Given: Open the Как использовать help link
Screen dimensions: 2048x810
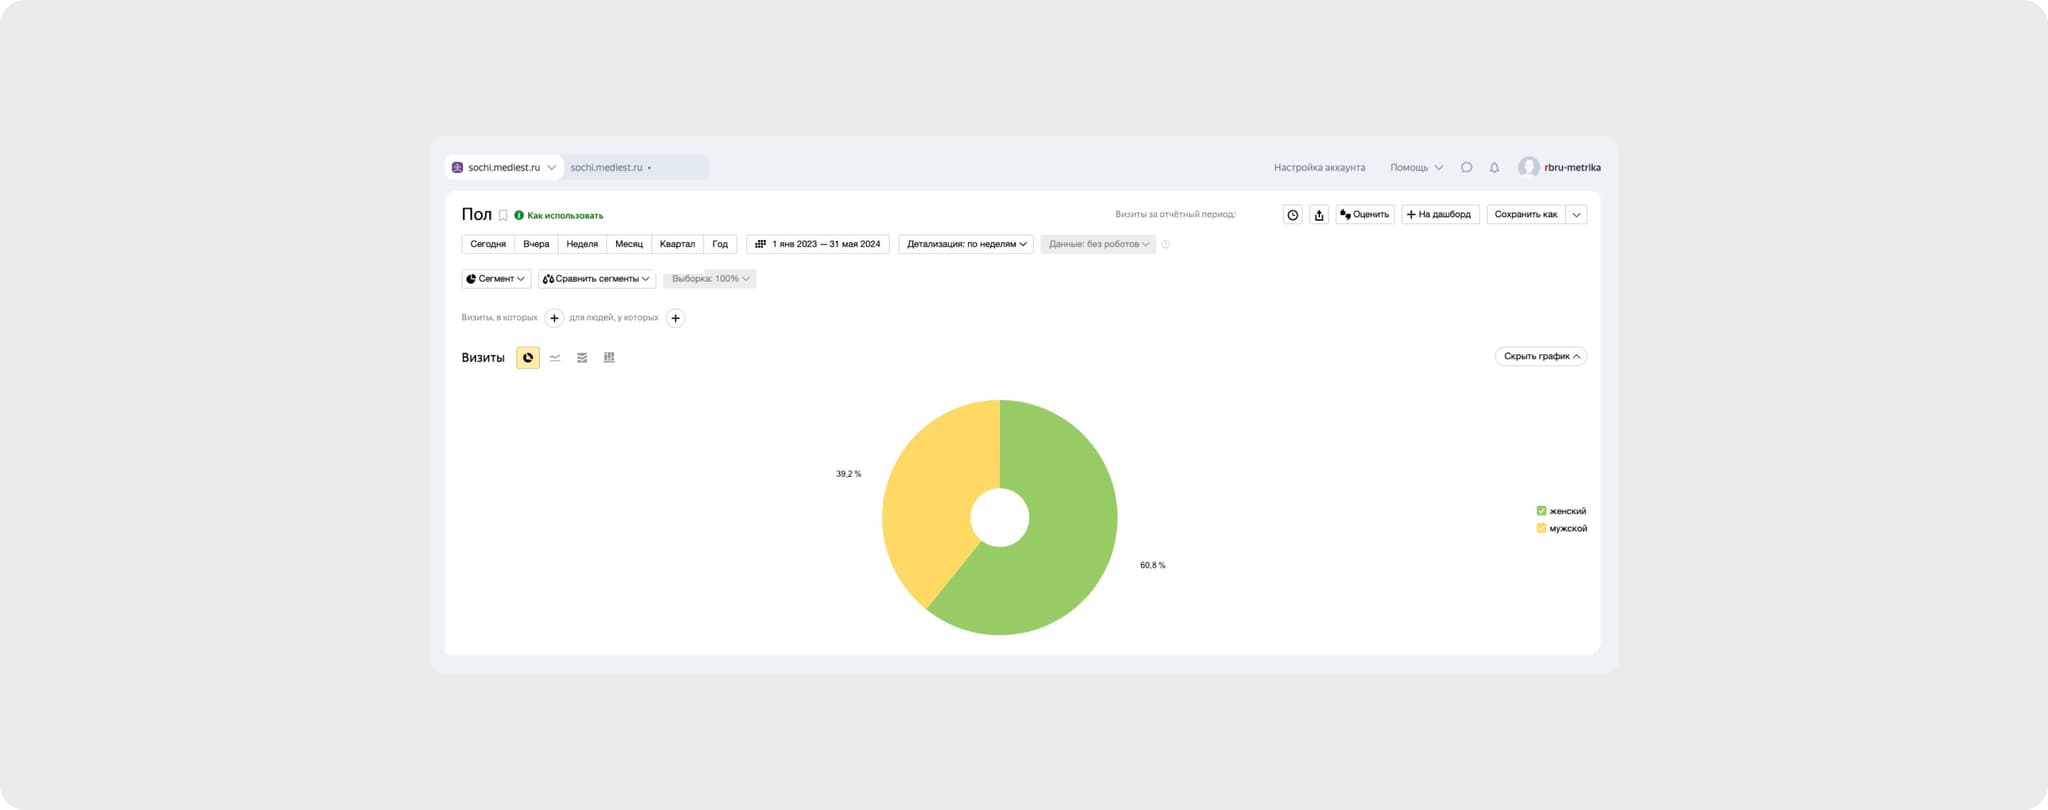Looking at the screenshot, I should tap(564, 216).
